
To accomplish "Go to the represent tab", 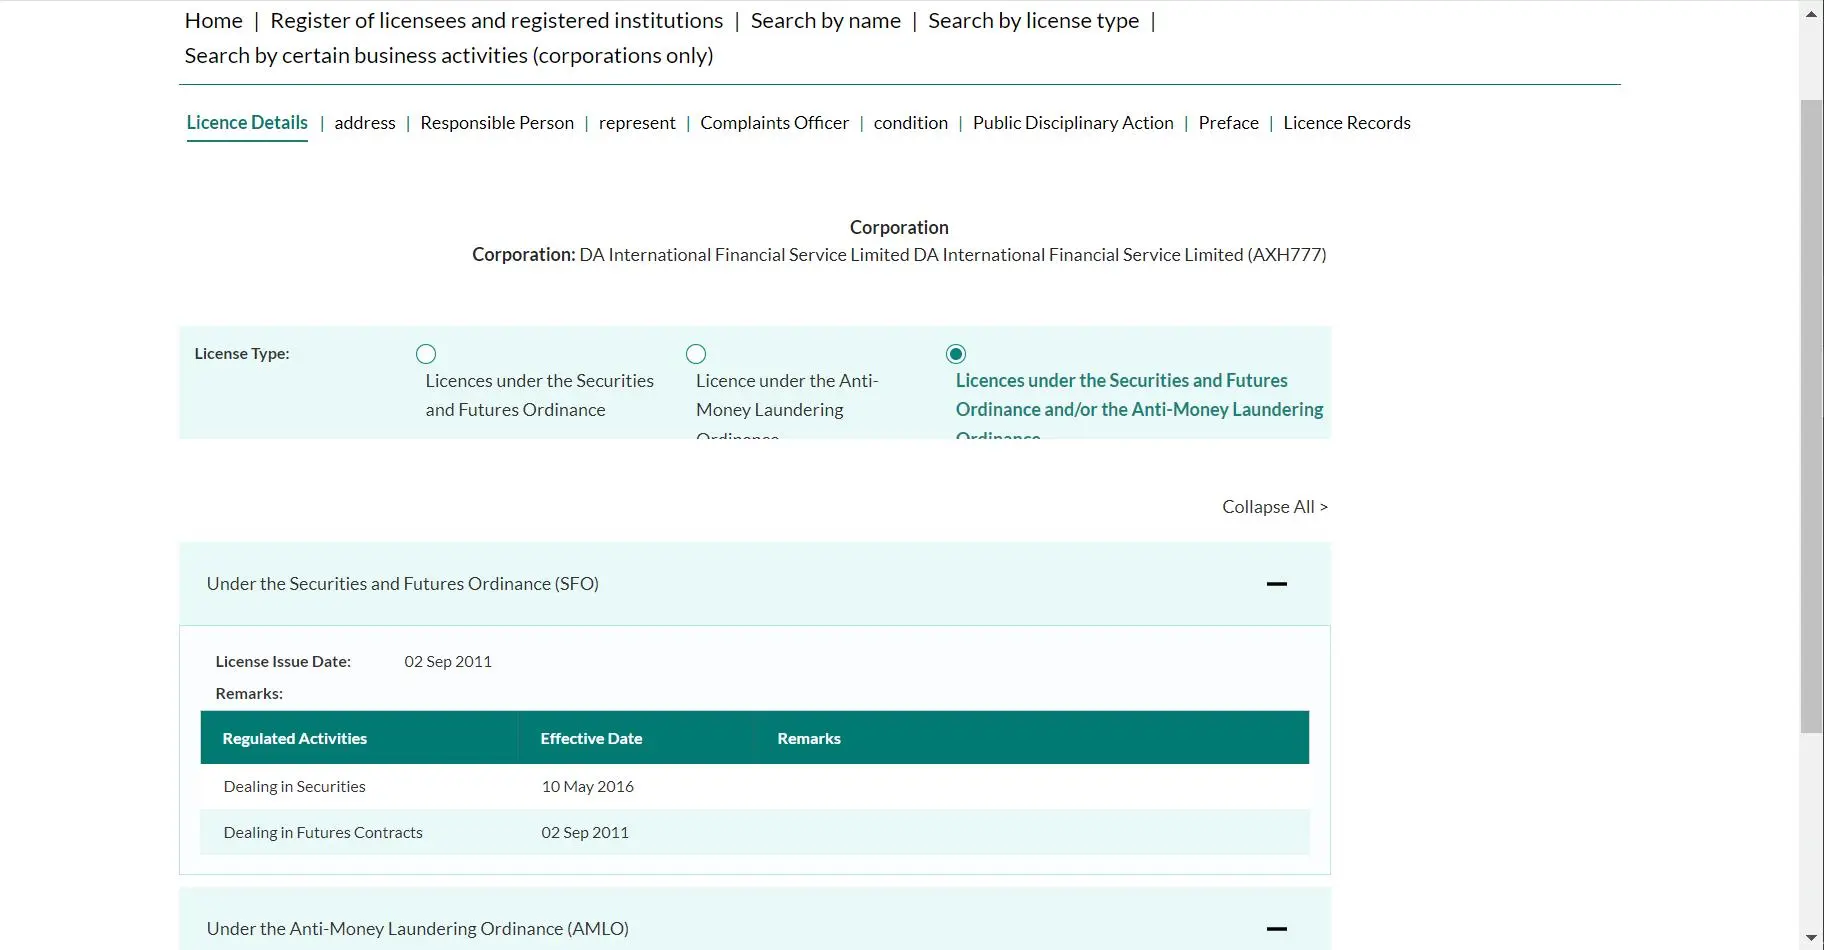I will (x=637, y=123).
